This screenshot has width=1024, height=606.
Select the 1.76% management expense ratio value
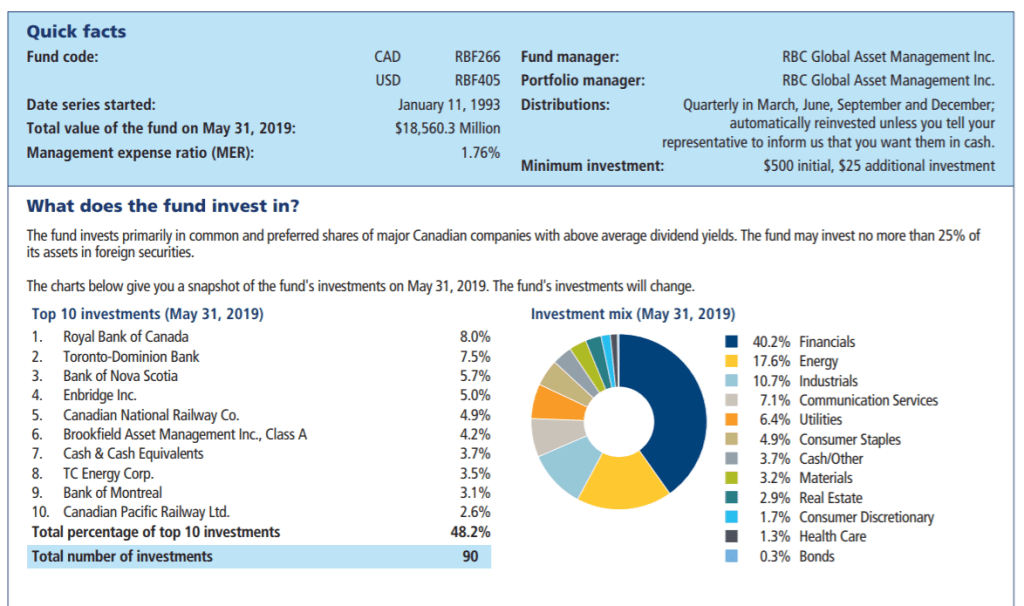[480, 153]
